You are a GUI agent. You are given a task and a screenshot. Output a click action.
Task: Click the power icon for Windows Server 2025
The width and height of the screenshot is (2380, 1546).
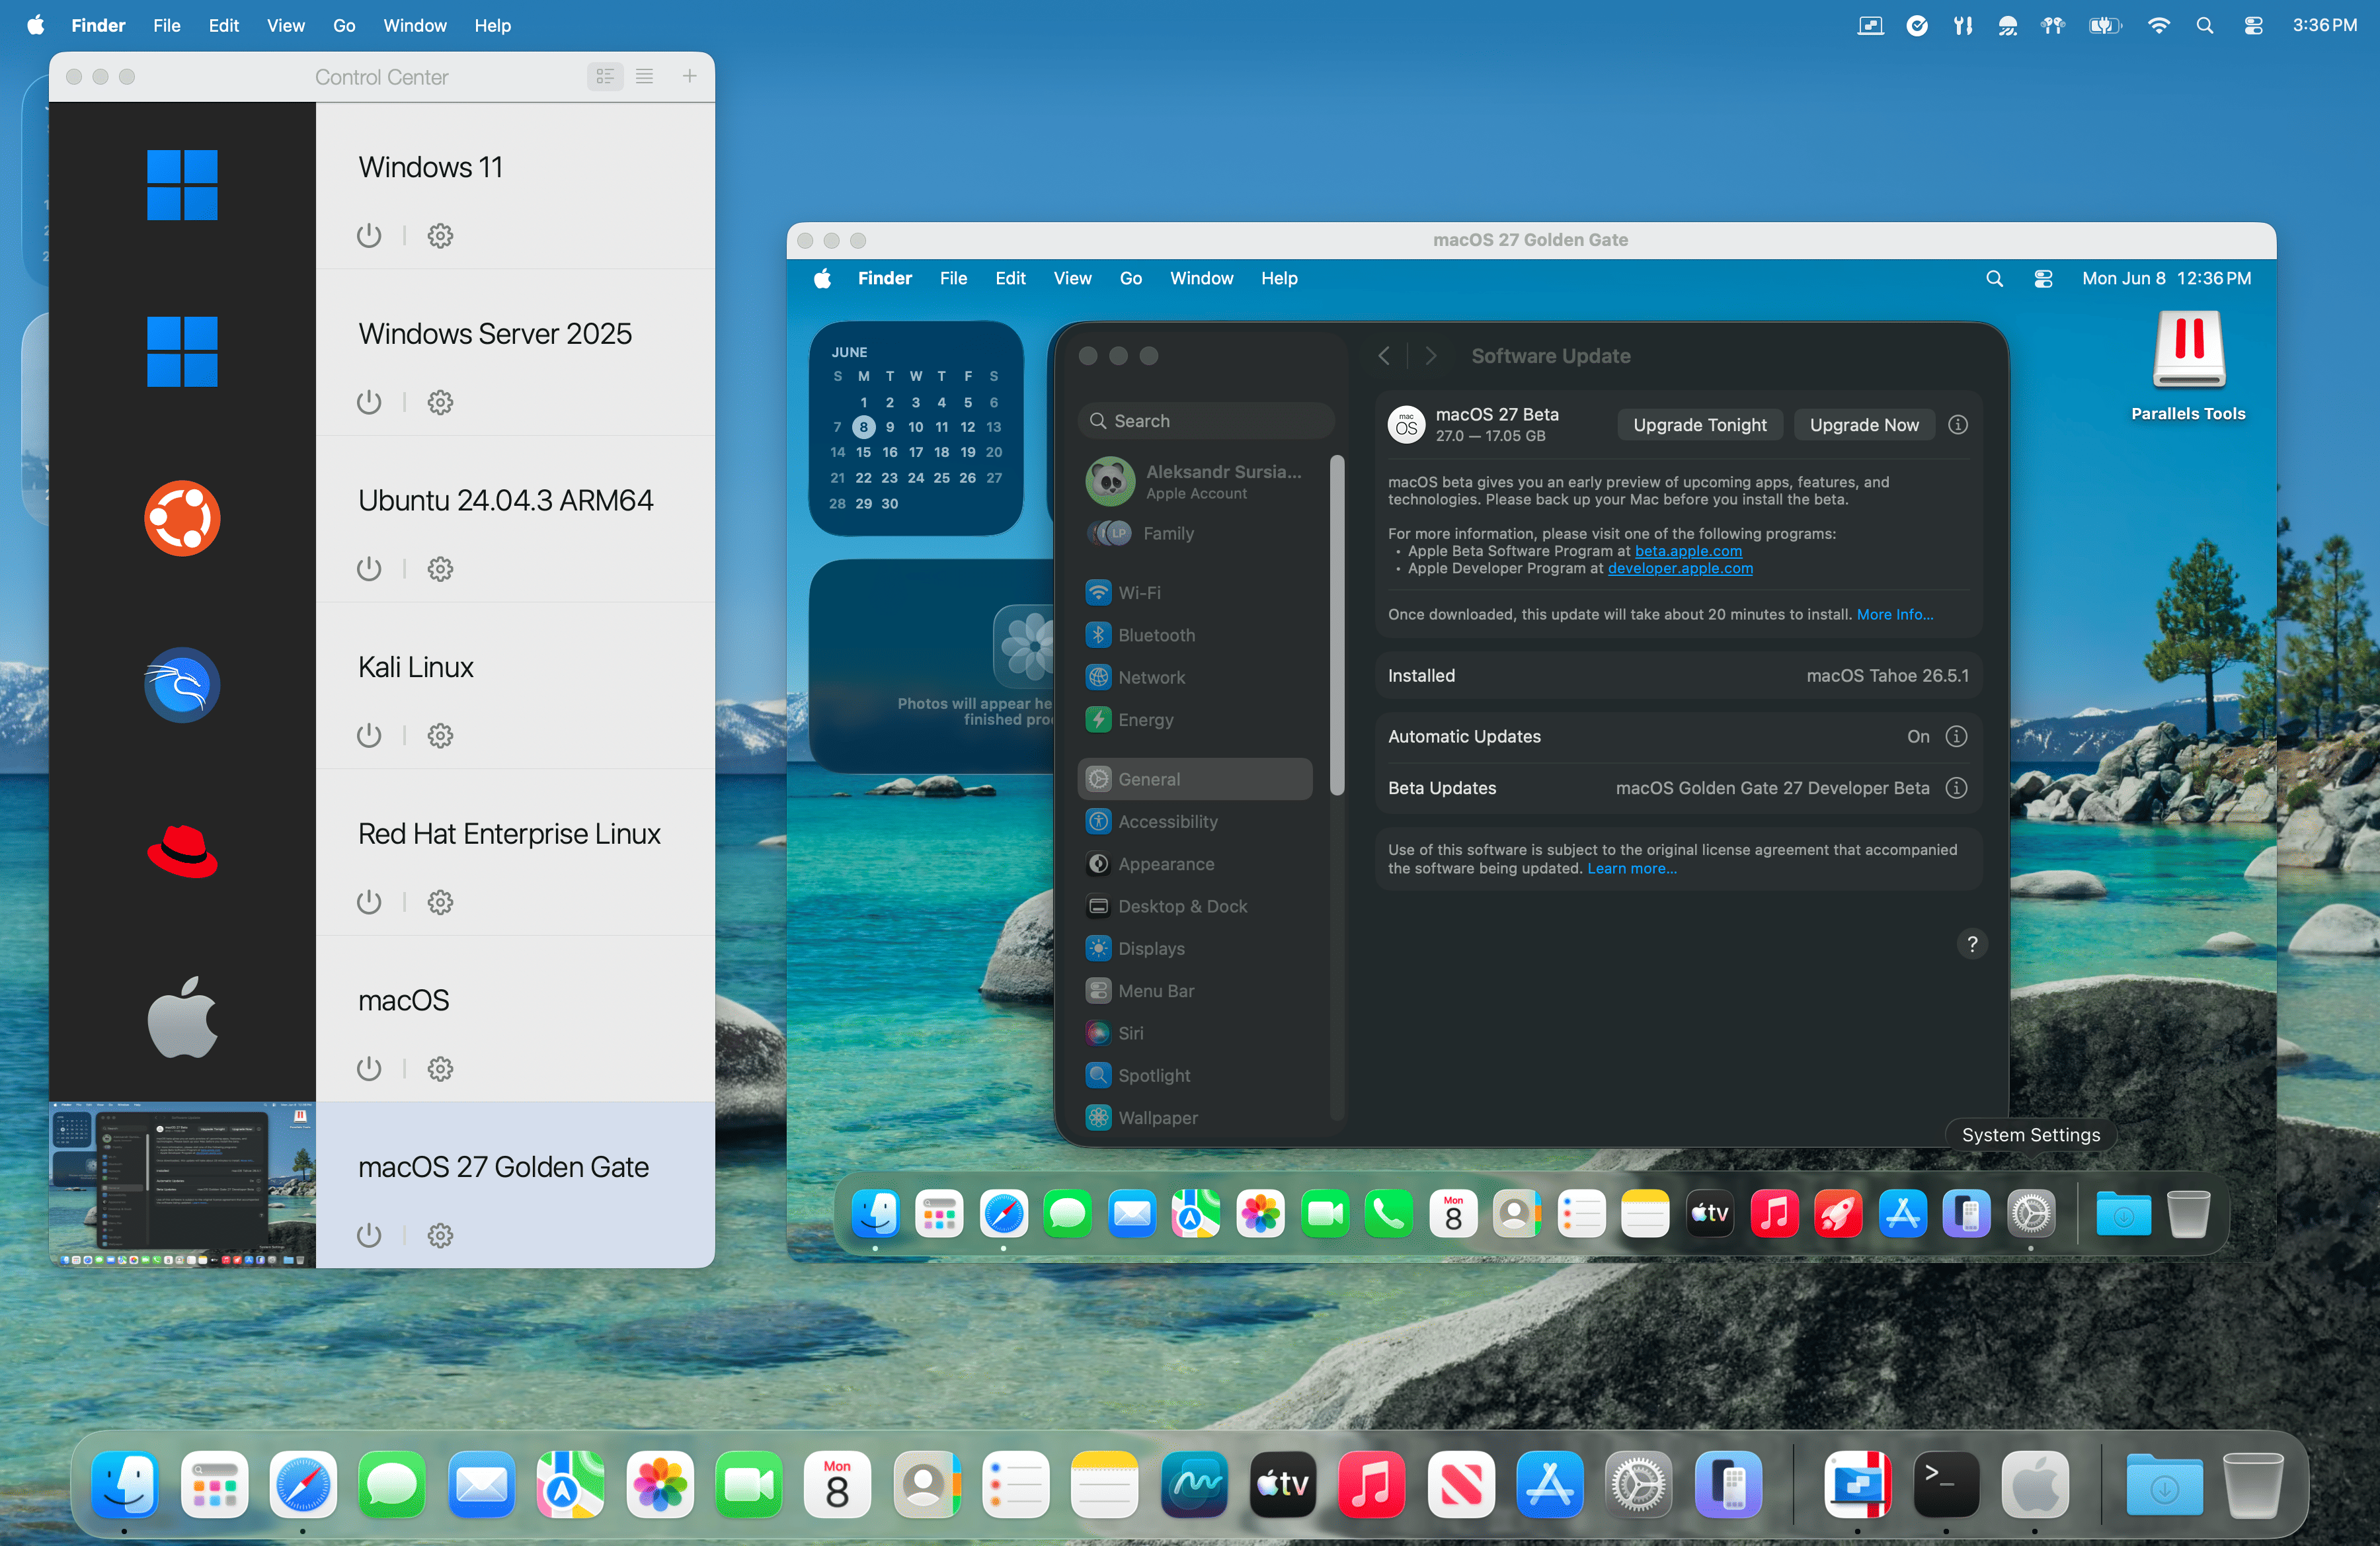click(369, 402)
